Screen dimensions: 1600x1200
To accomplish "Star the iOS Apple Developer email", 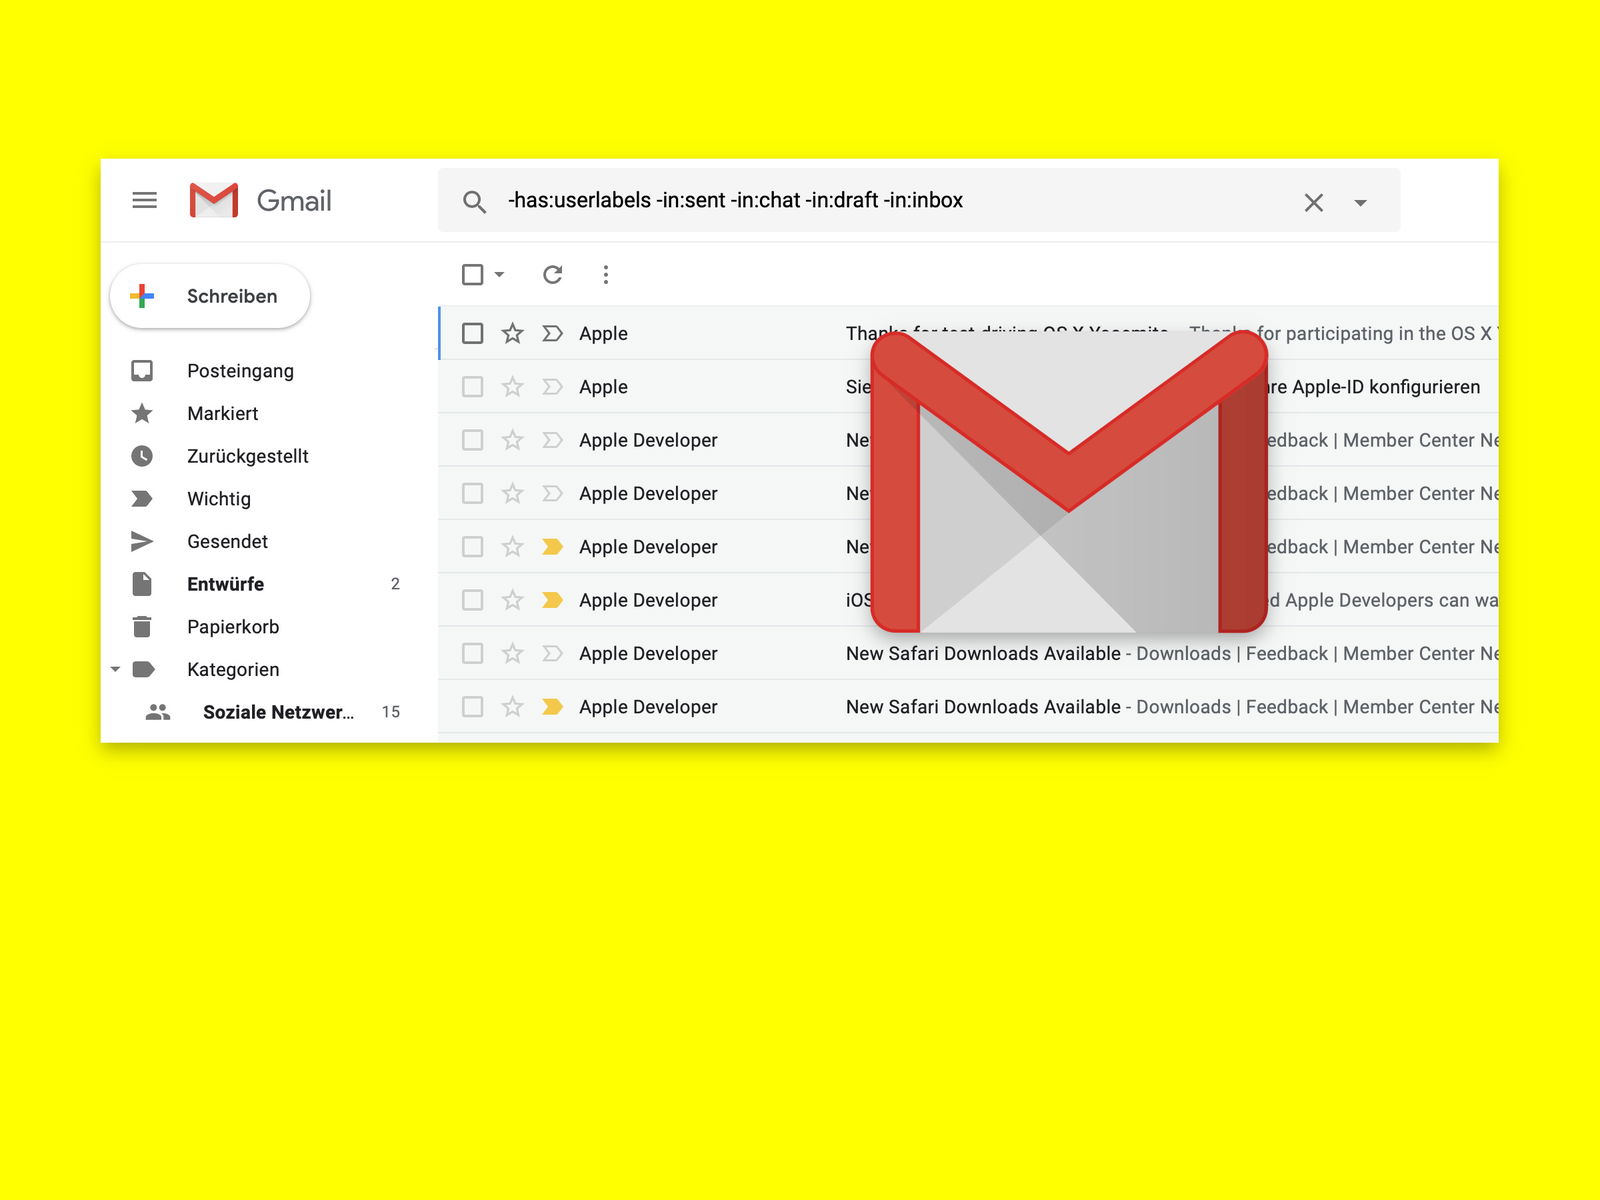I will 512,600.
